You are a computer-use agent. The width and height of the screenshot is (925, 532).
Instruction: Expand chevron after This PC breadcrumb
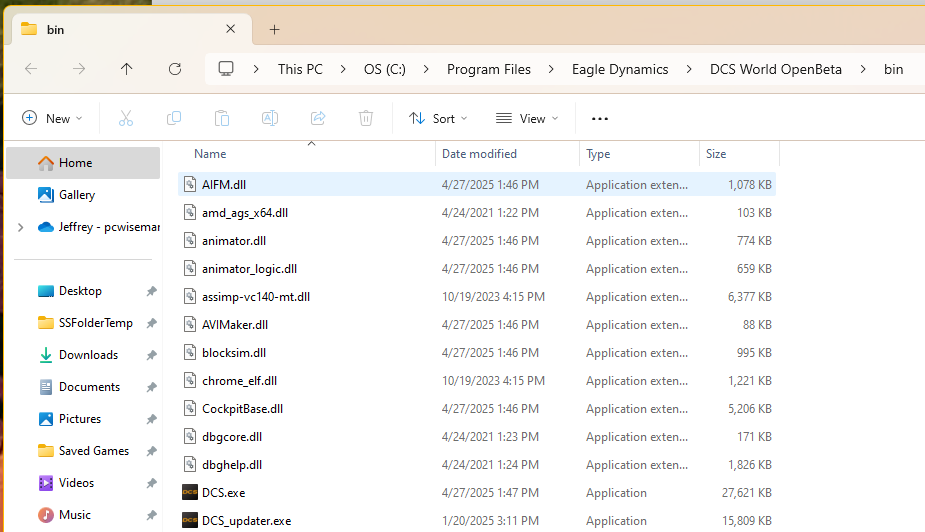pos(343,69)
